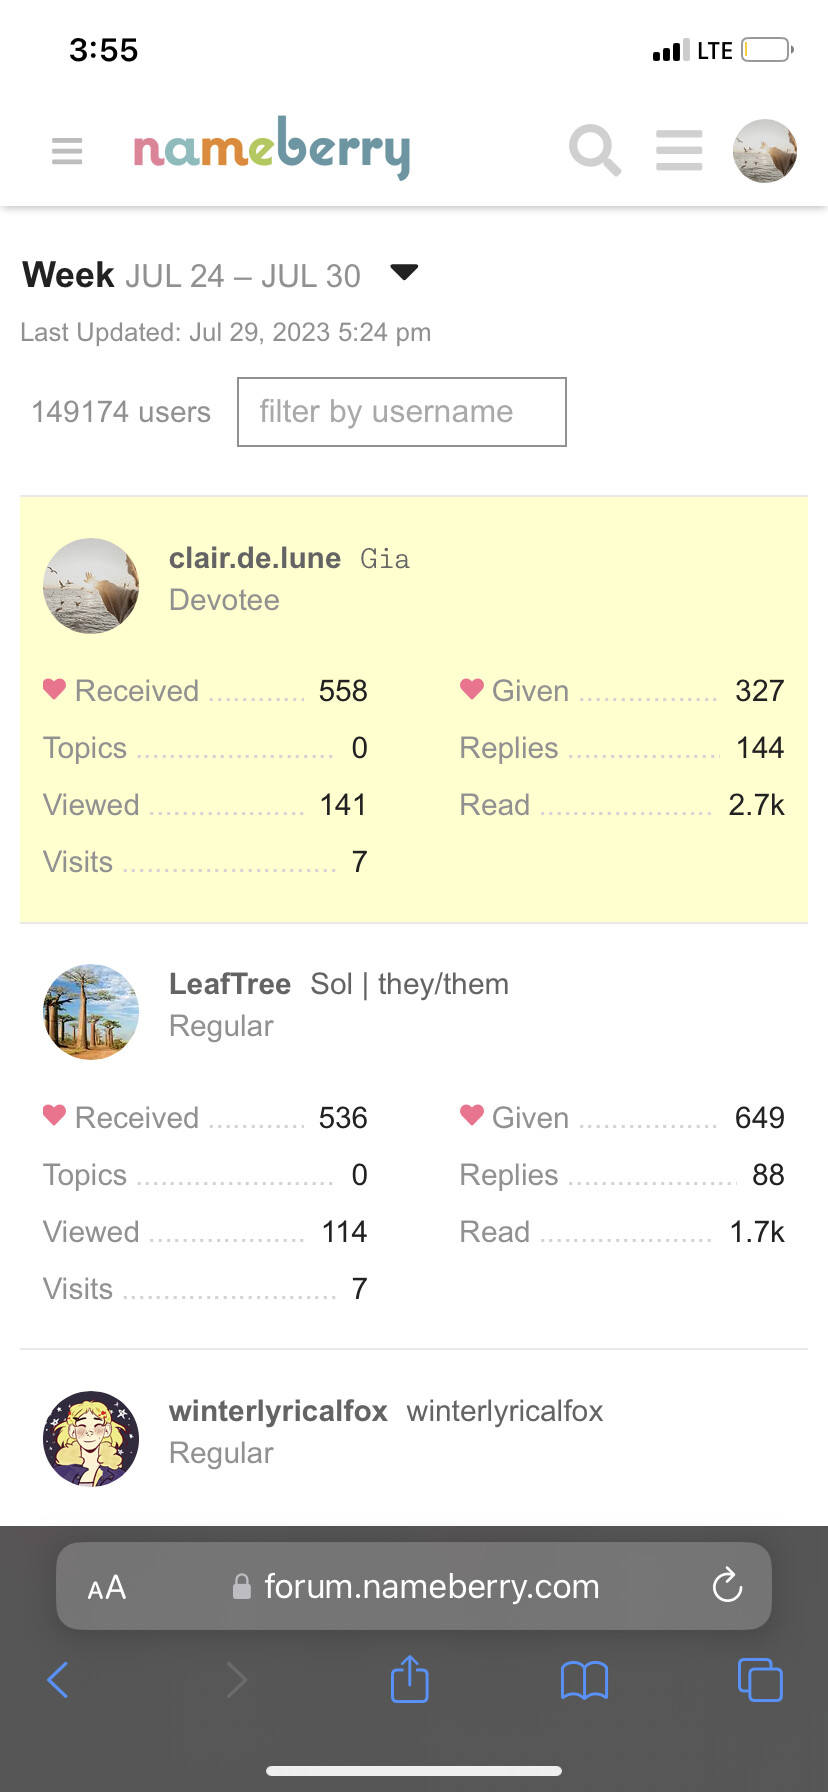Click LeafTree's baobab avatar

tap(91, 1012)
